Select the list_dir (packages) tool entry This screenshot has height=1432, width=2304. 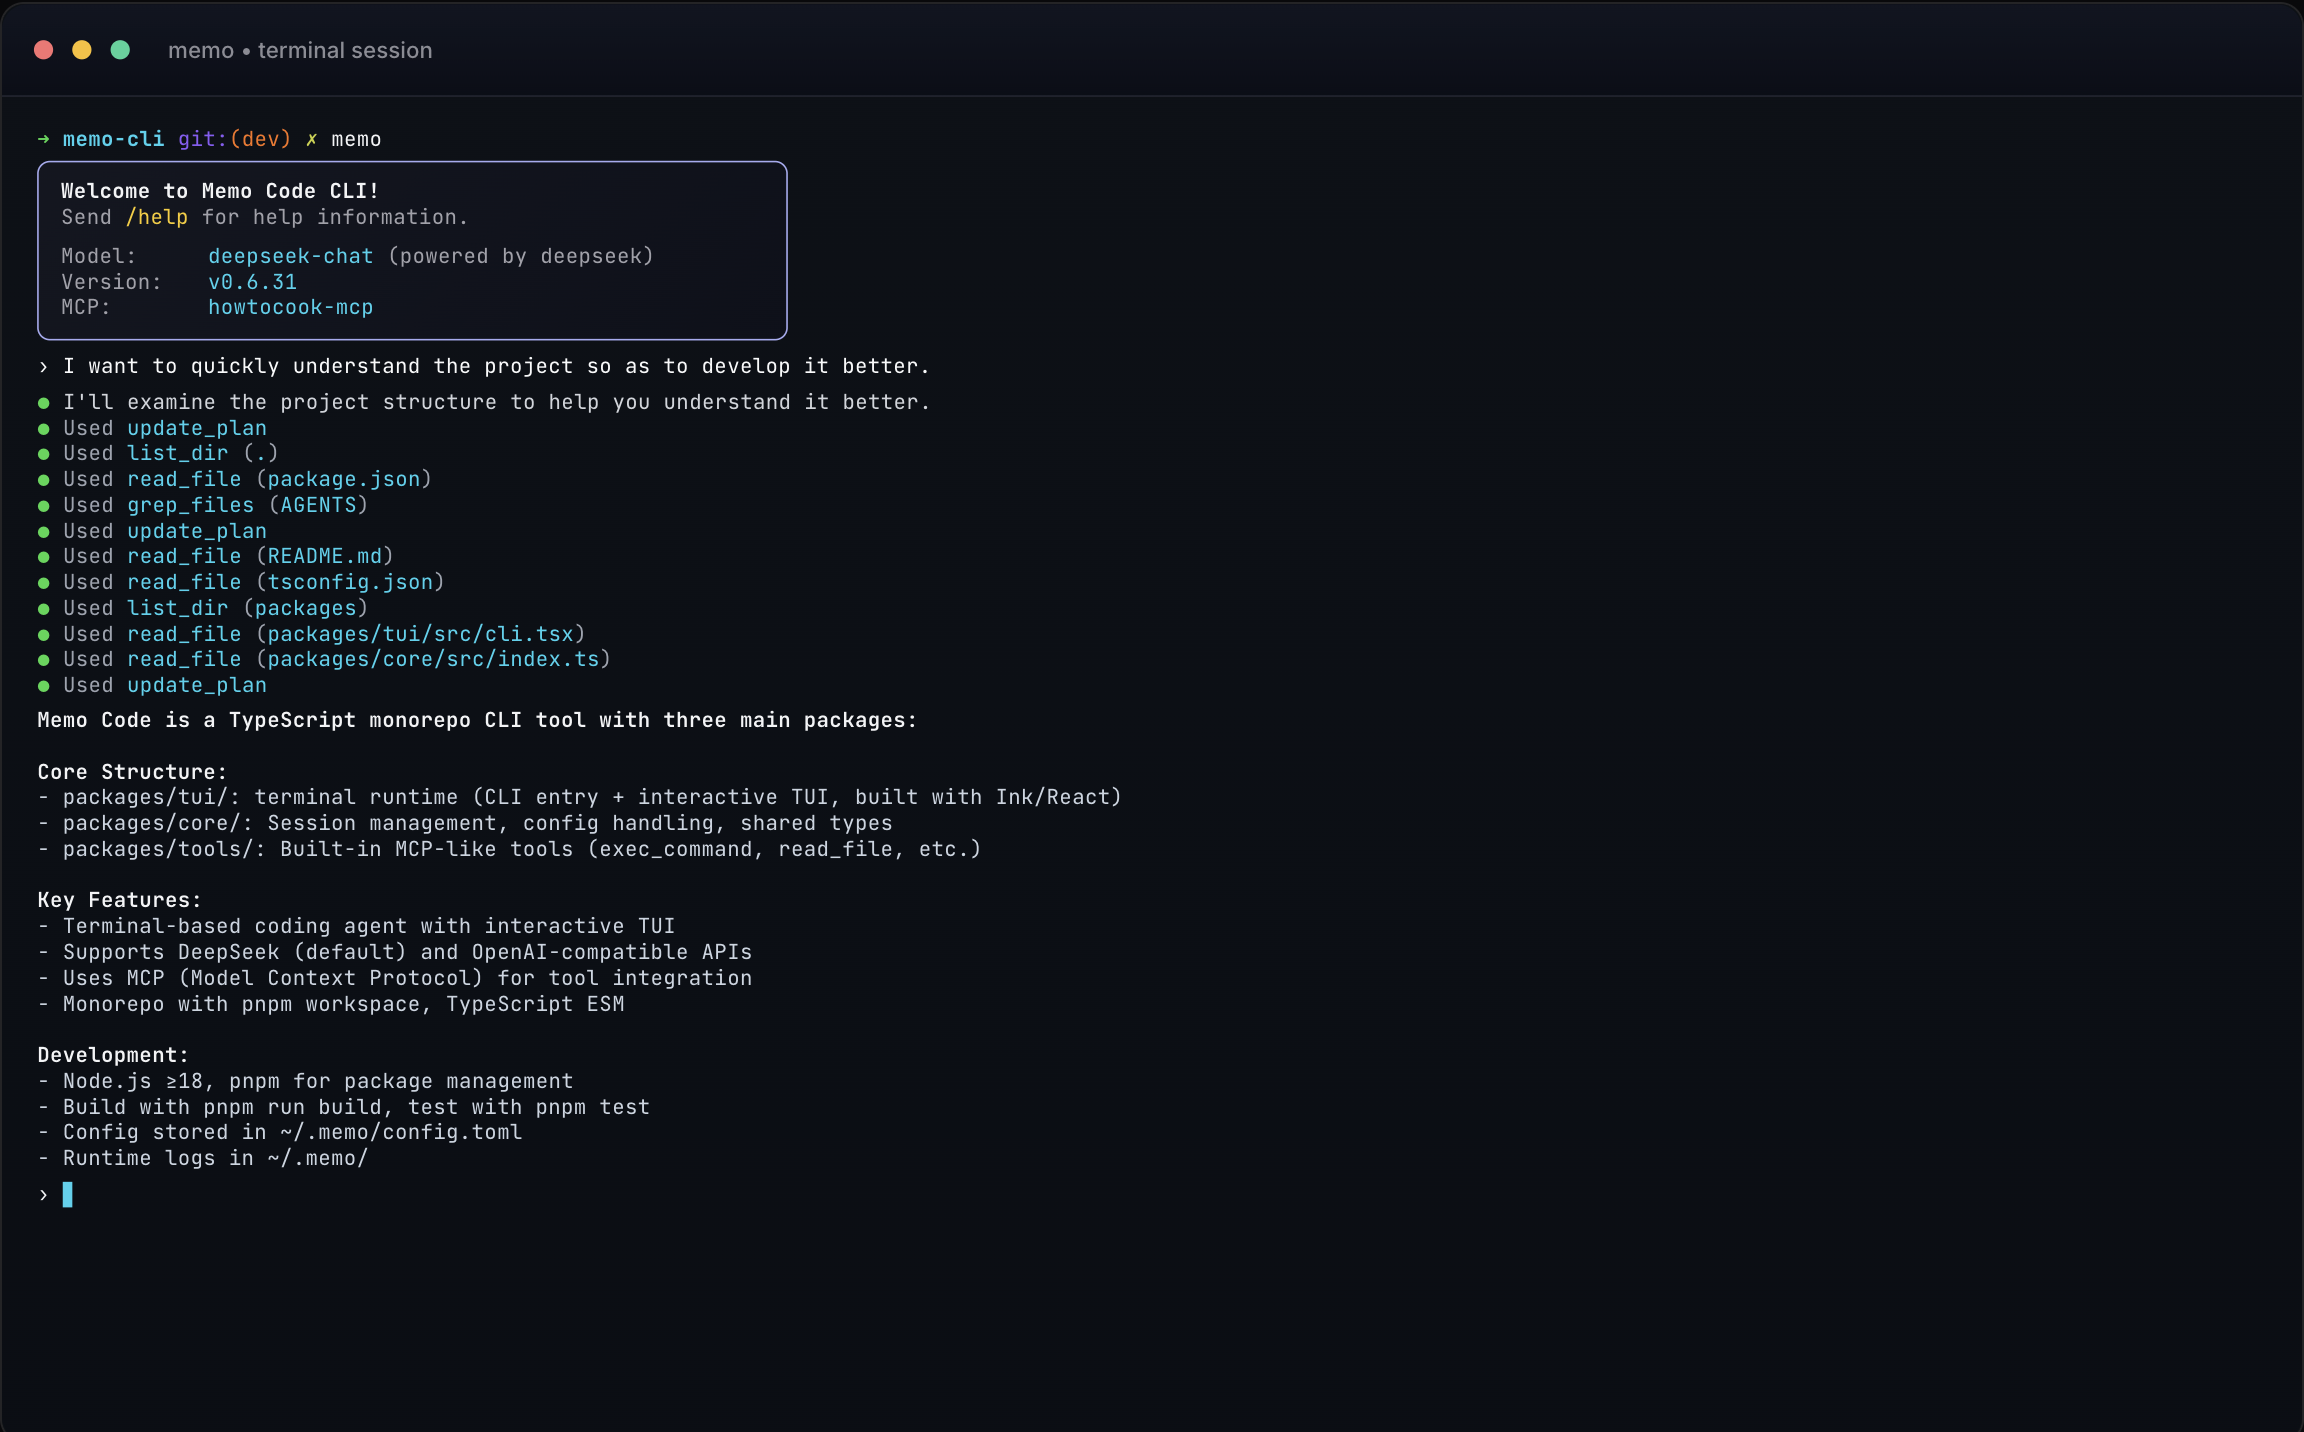click(245, 607)
